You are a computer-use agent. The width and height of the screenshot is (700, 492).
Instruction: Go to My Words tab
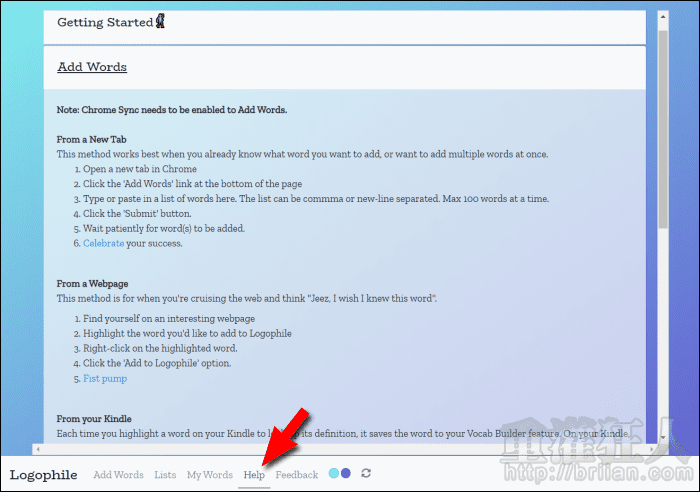[x=209, y=475]
